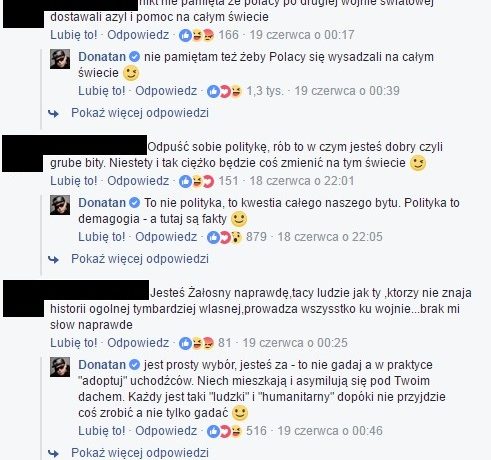491x460 pixels.
Task: Open Donatan's avatar beside the 'jest prosty wybór' reply
Action: point(60,367)
